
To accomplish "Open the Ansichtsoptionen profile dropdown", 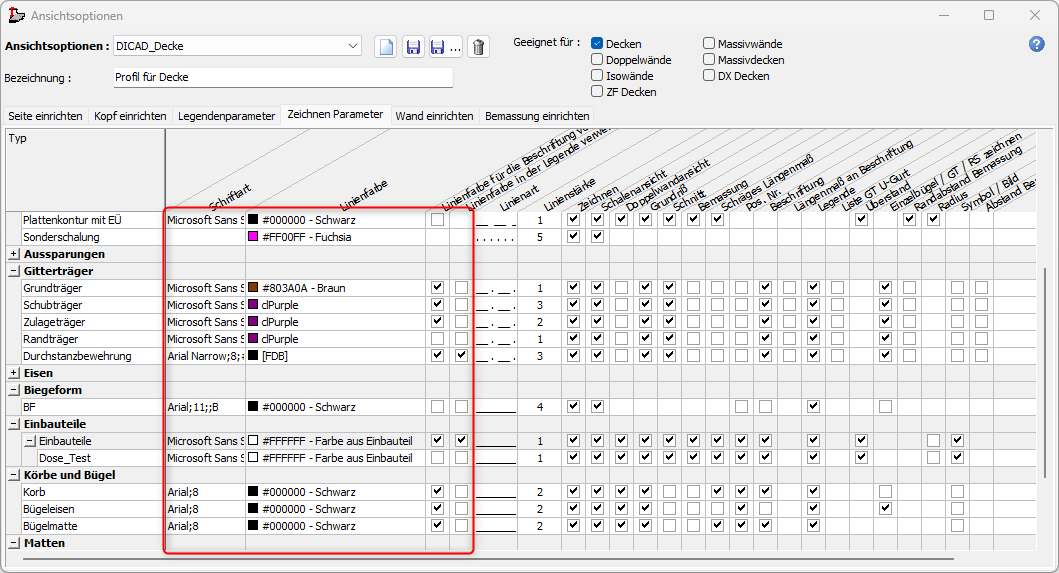I will pyautogui.click(x=352, y=46).
